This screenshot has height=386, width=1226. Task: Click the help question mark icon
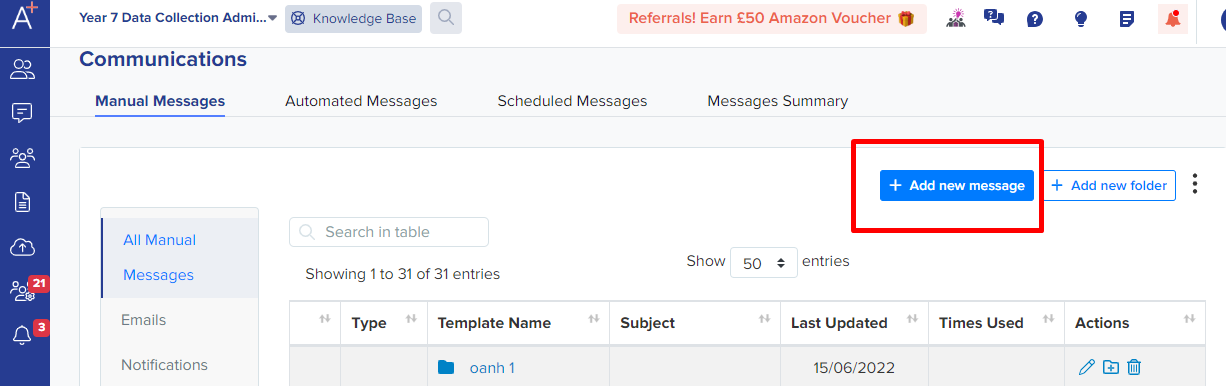tap(1035, 19)
